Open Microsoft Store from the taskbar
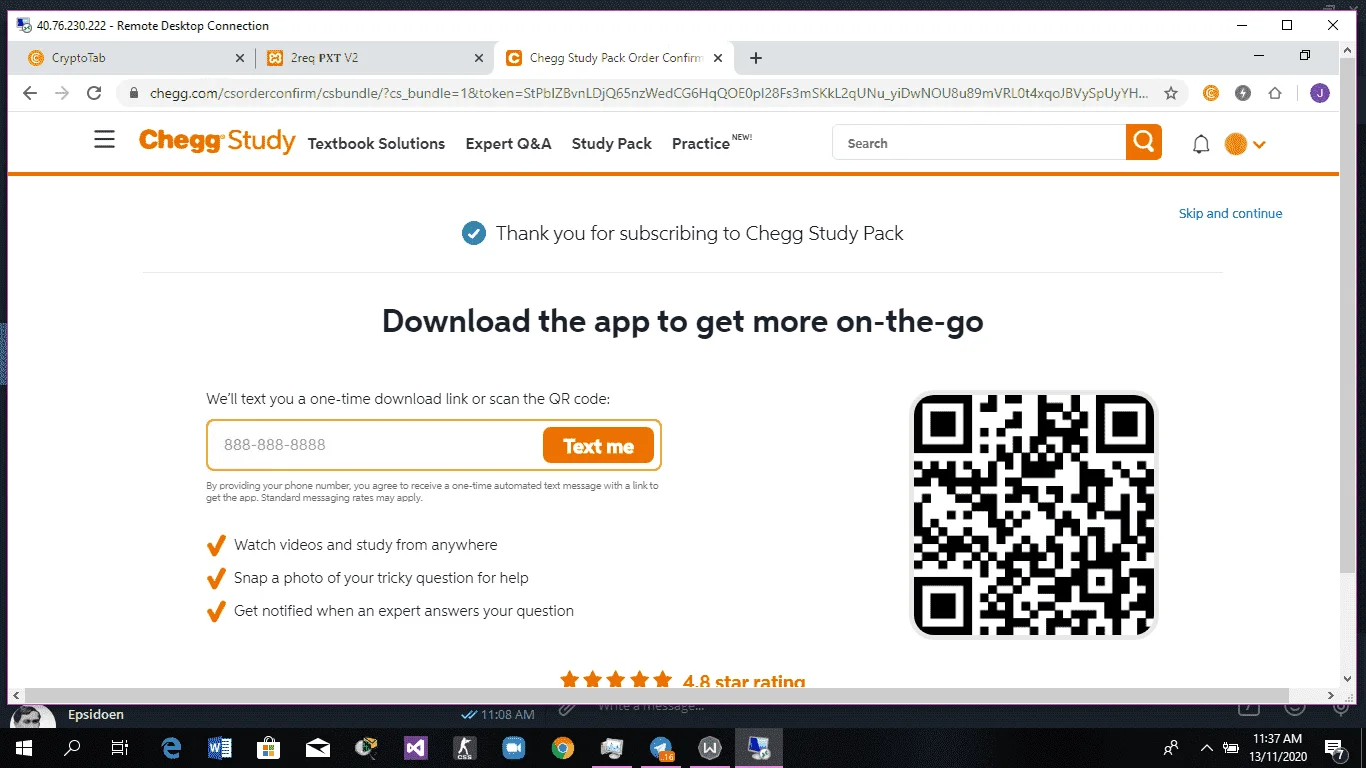Image resolution: width=1366 pixels, height=768 pixels. pyautogui.click(x=269, y=747)
